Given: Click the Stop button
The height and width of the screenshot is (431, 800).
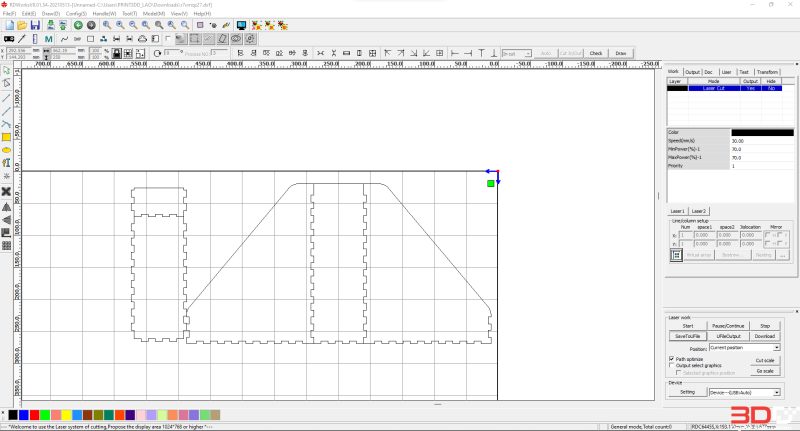Looking at the screenshot, I should [x=765, y=326].
